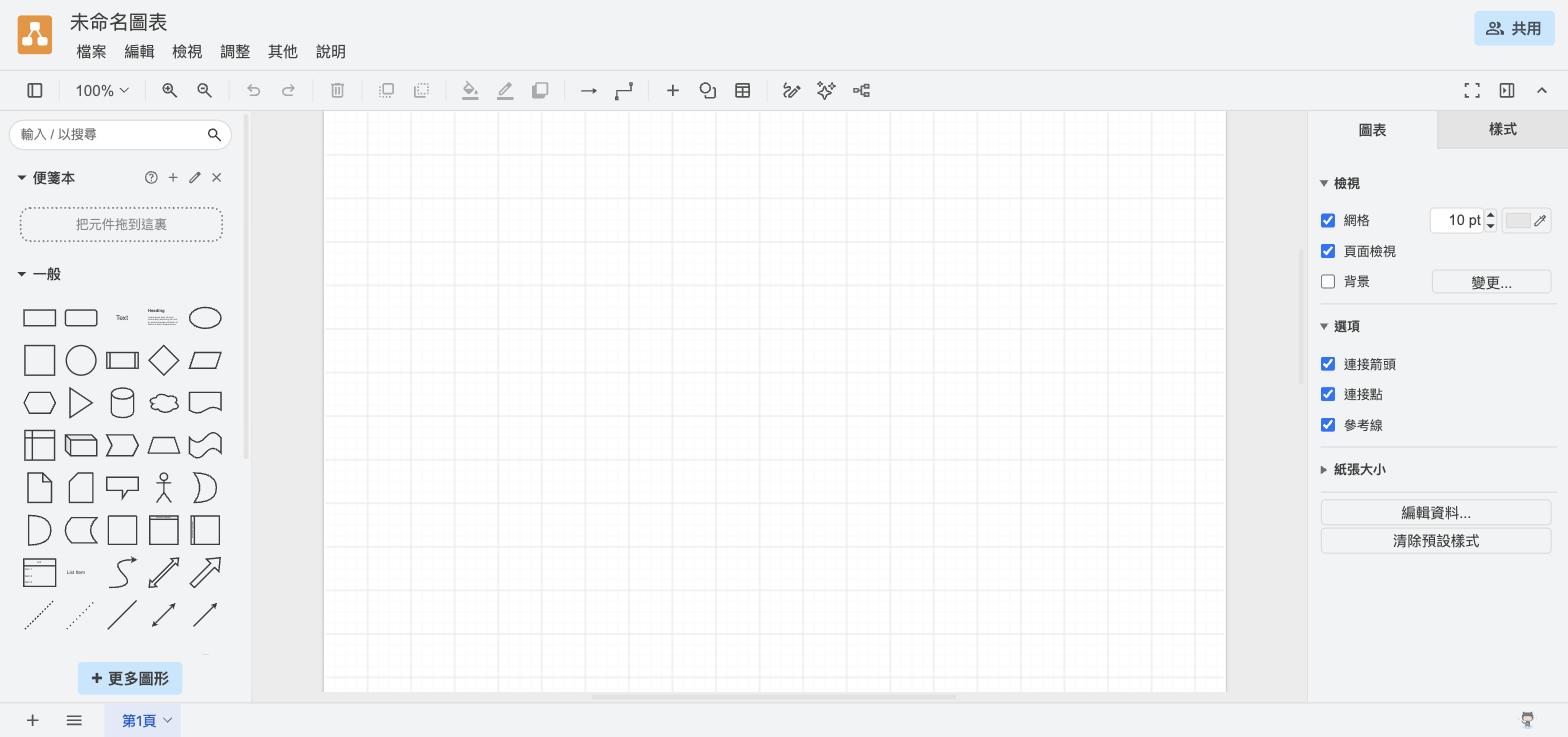Select the actor stick figure shape
Image resolution: width=1568 pixels, height=737 pixels.
pyautogui.click(x=164, y=488)
